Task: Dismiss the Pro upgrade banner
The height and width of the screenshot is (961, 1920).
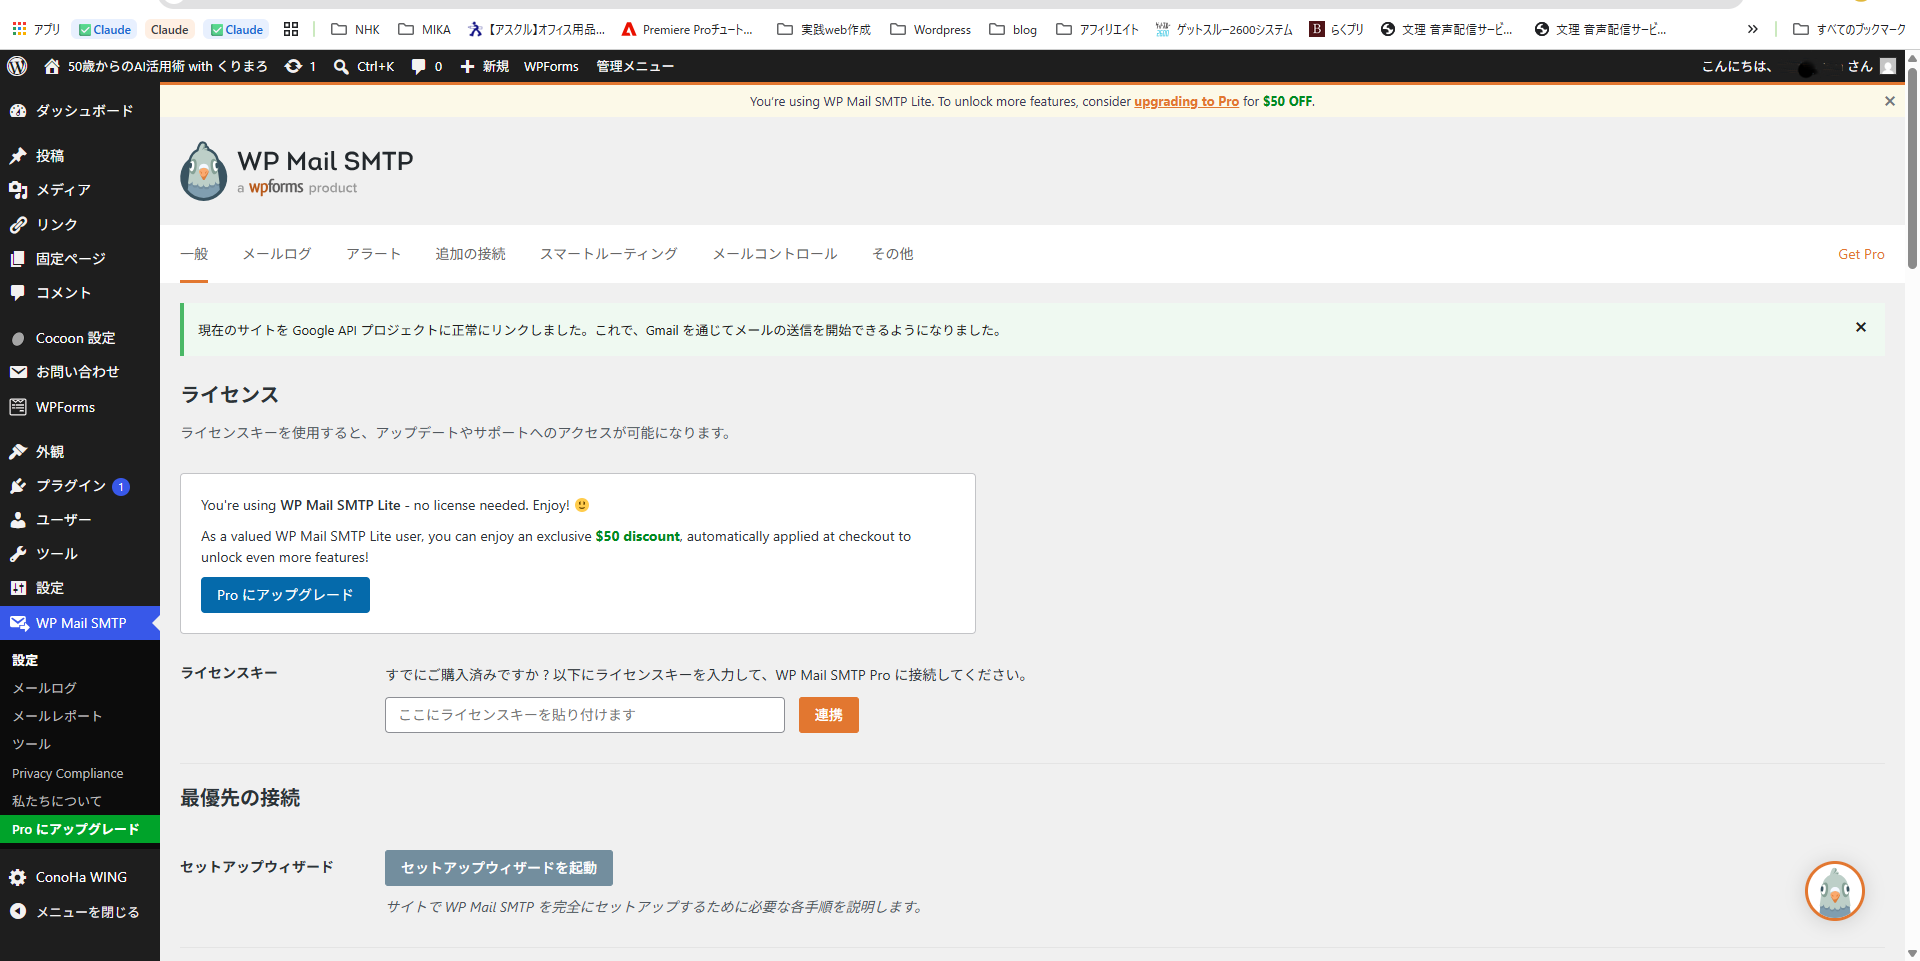Action: (1890, 101)
